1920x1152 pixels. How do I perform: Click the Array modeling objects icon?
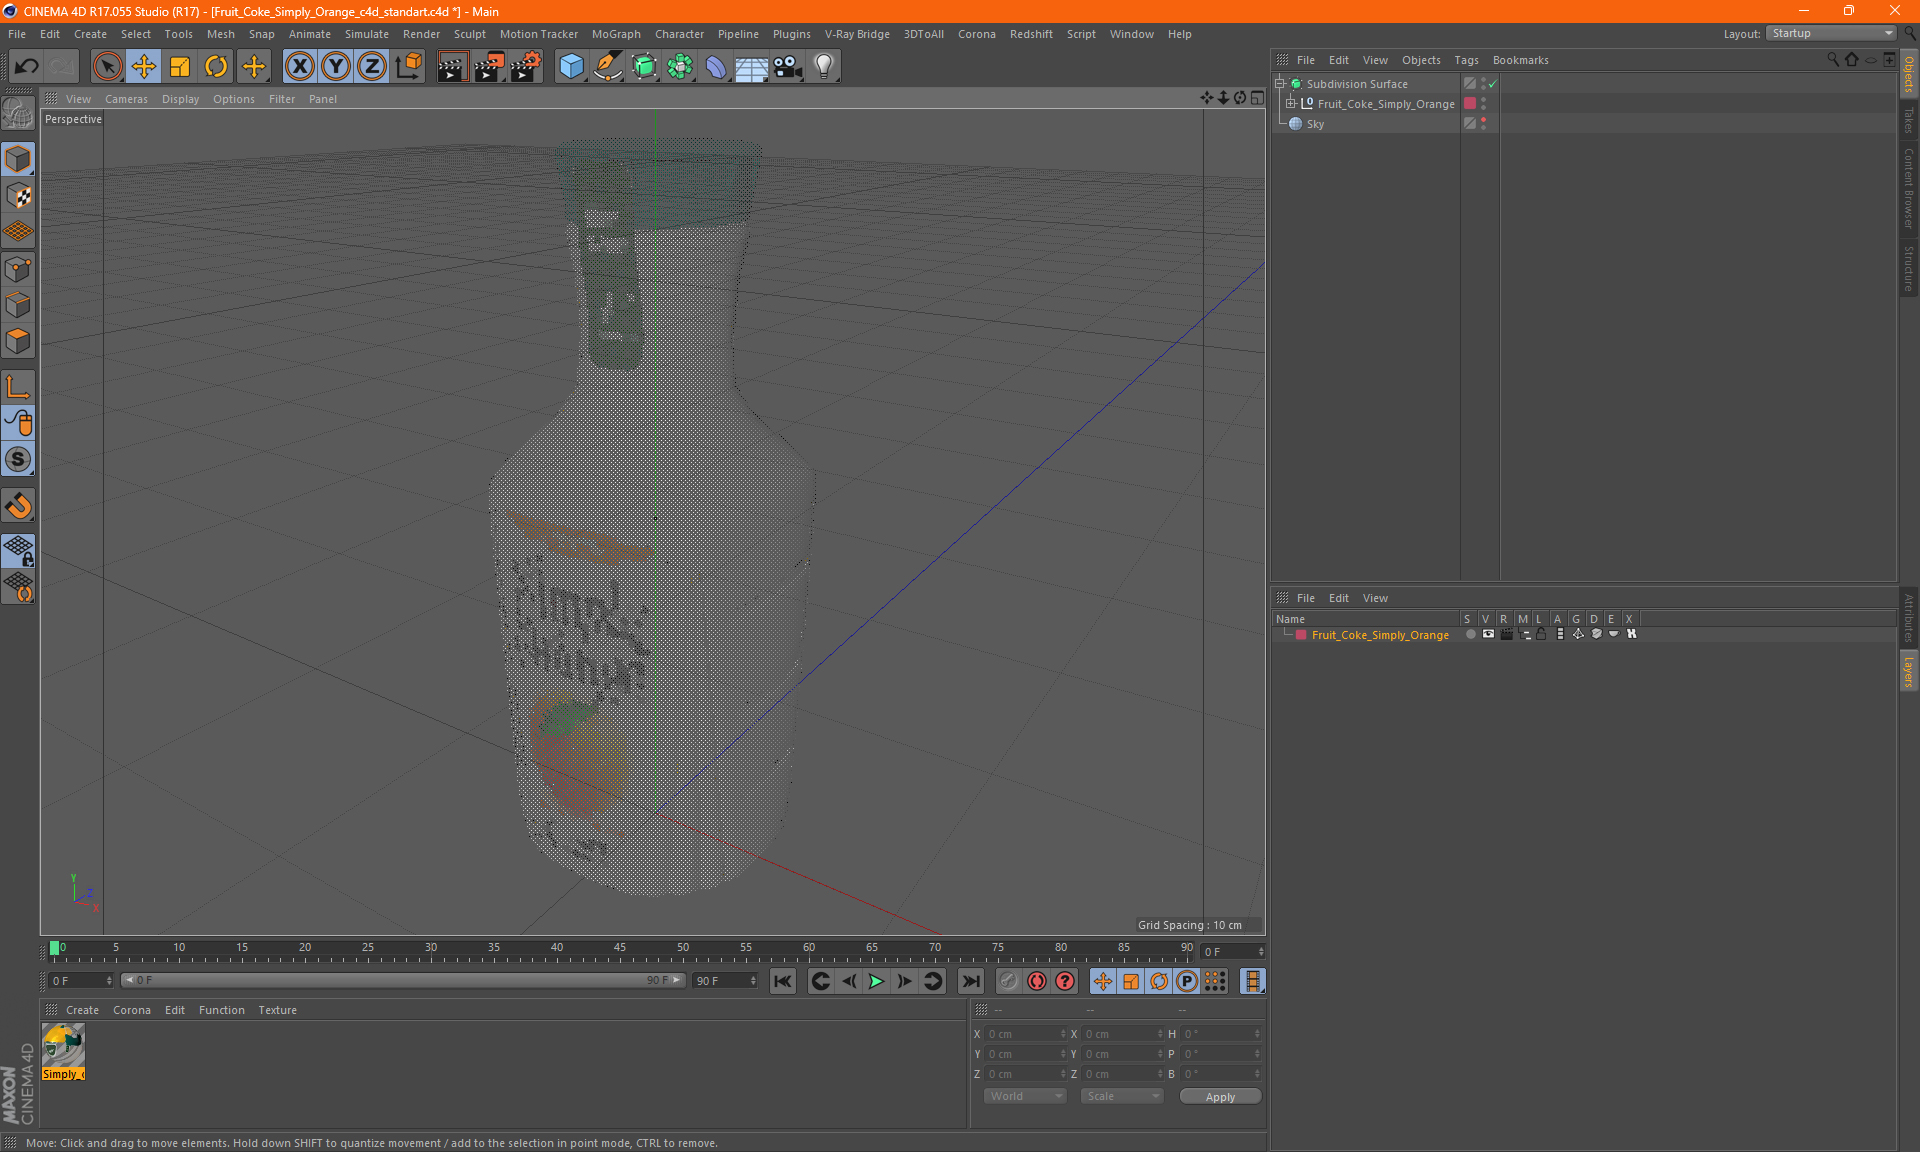point(680,67)
